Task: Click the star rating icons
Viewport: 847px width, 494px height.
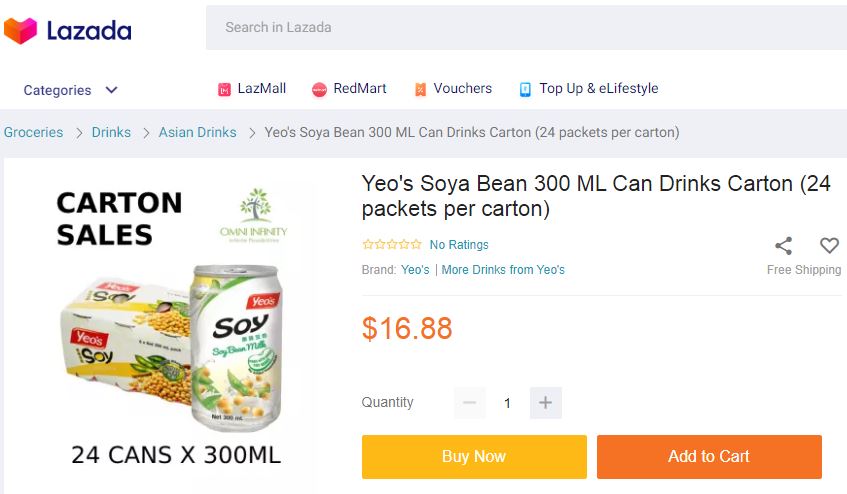Action: (x=391, y=244)
